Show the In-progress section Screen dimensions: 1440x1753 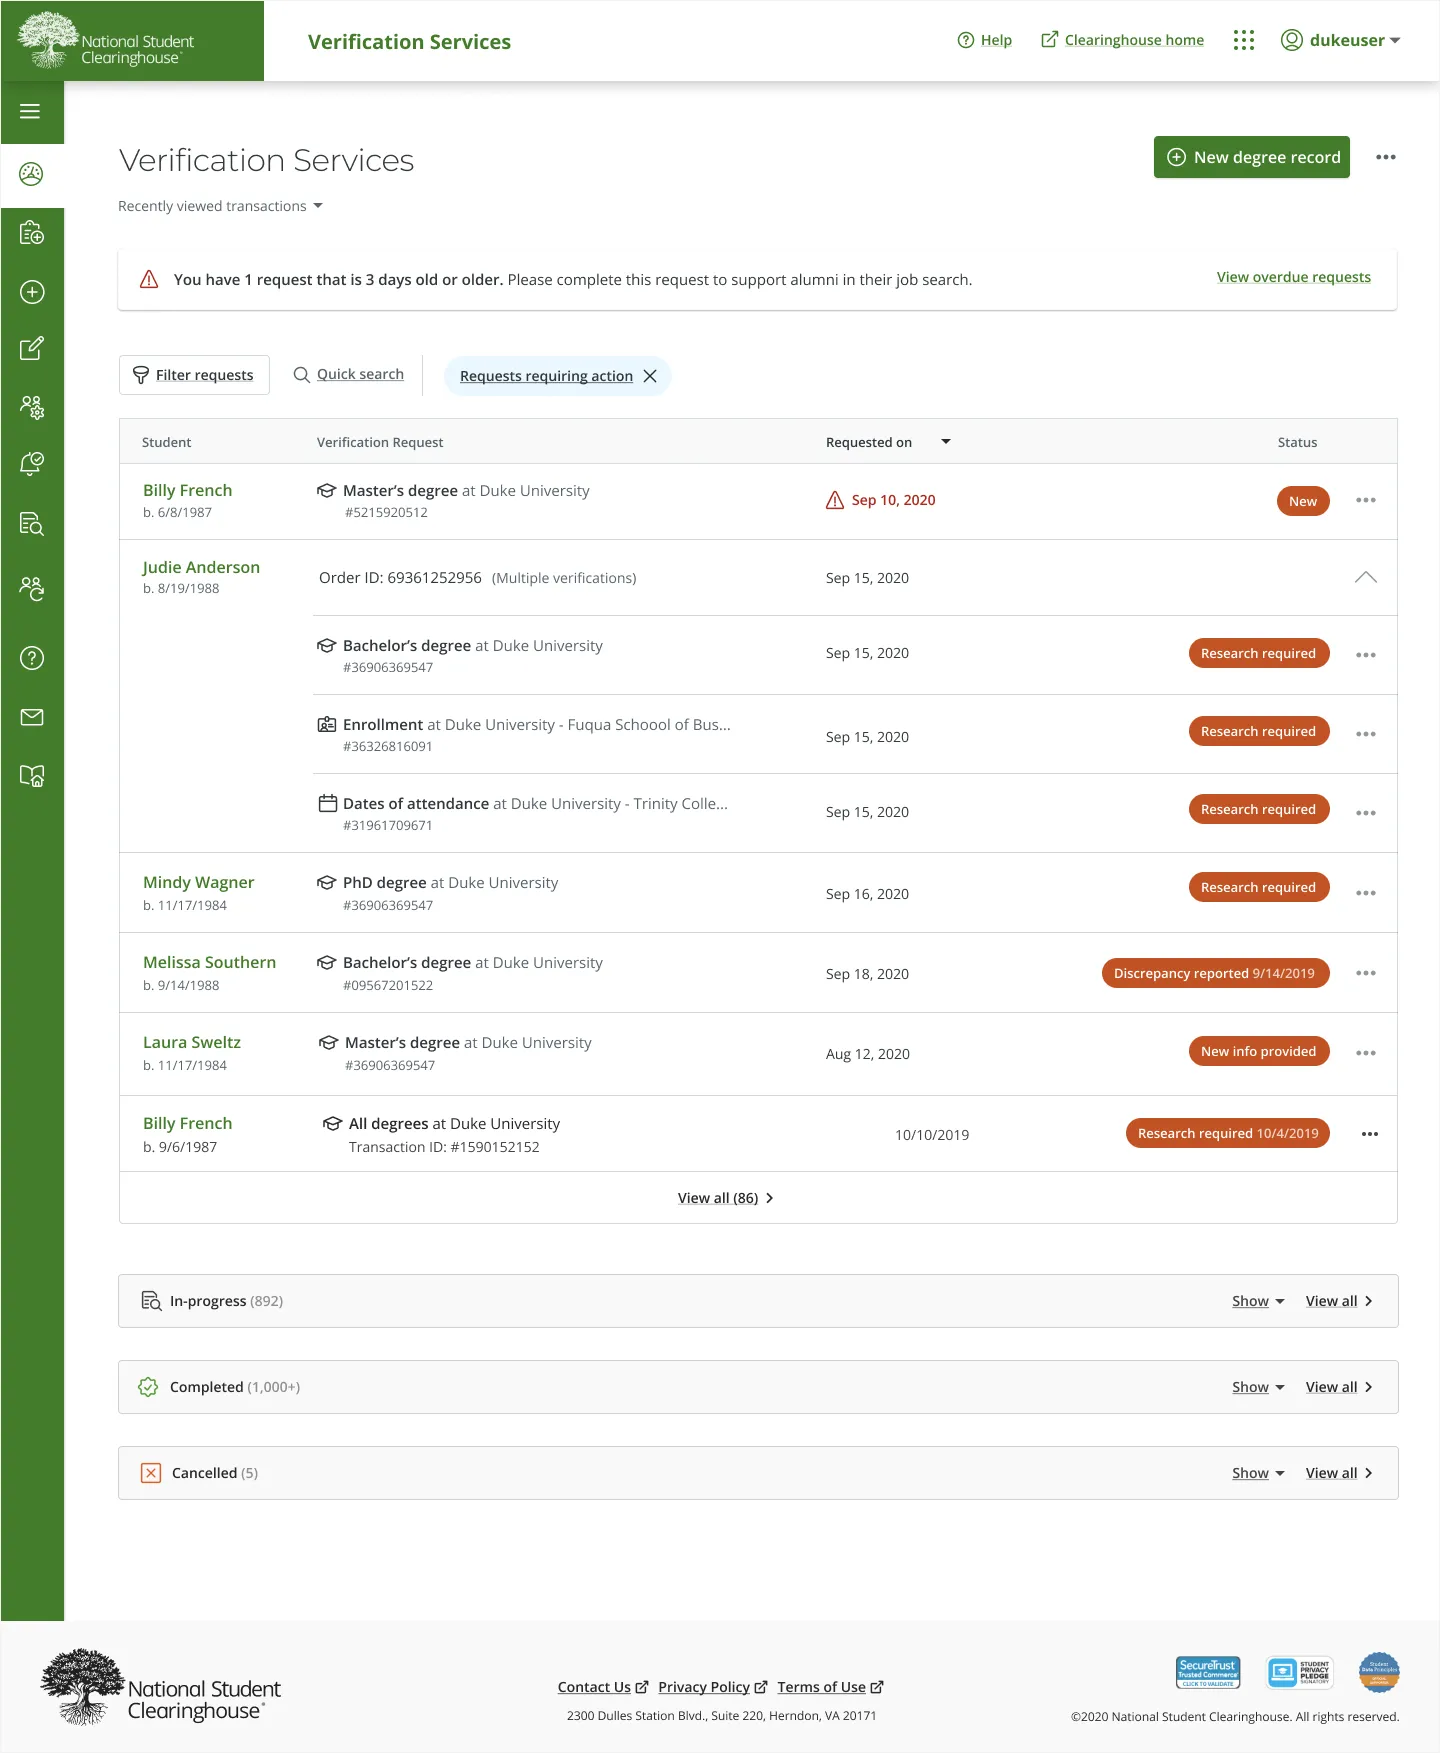pyautogui.click(x=1258, y=1301)
